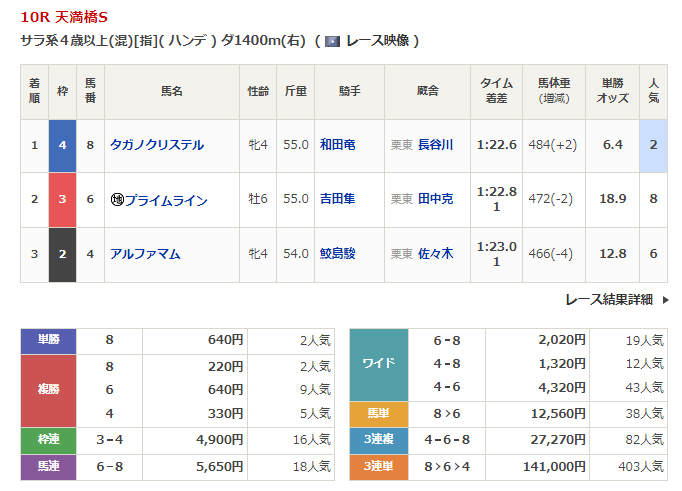Select the 単勝 payout label

[48, 340]
